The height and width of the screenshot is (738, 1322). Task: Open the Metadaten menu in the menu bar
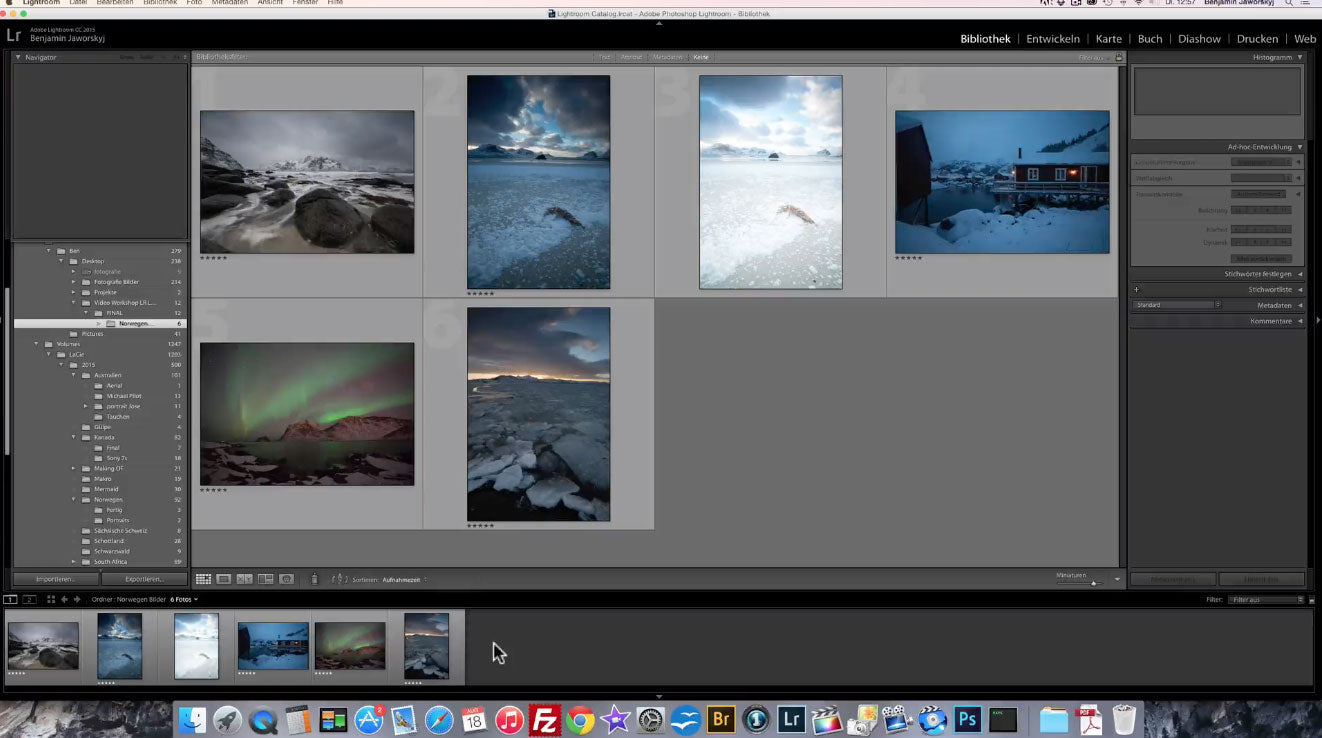(230, 3)
